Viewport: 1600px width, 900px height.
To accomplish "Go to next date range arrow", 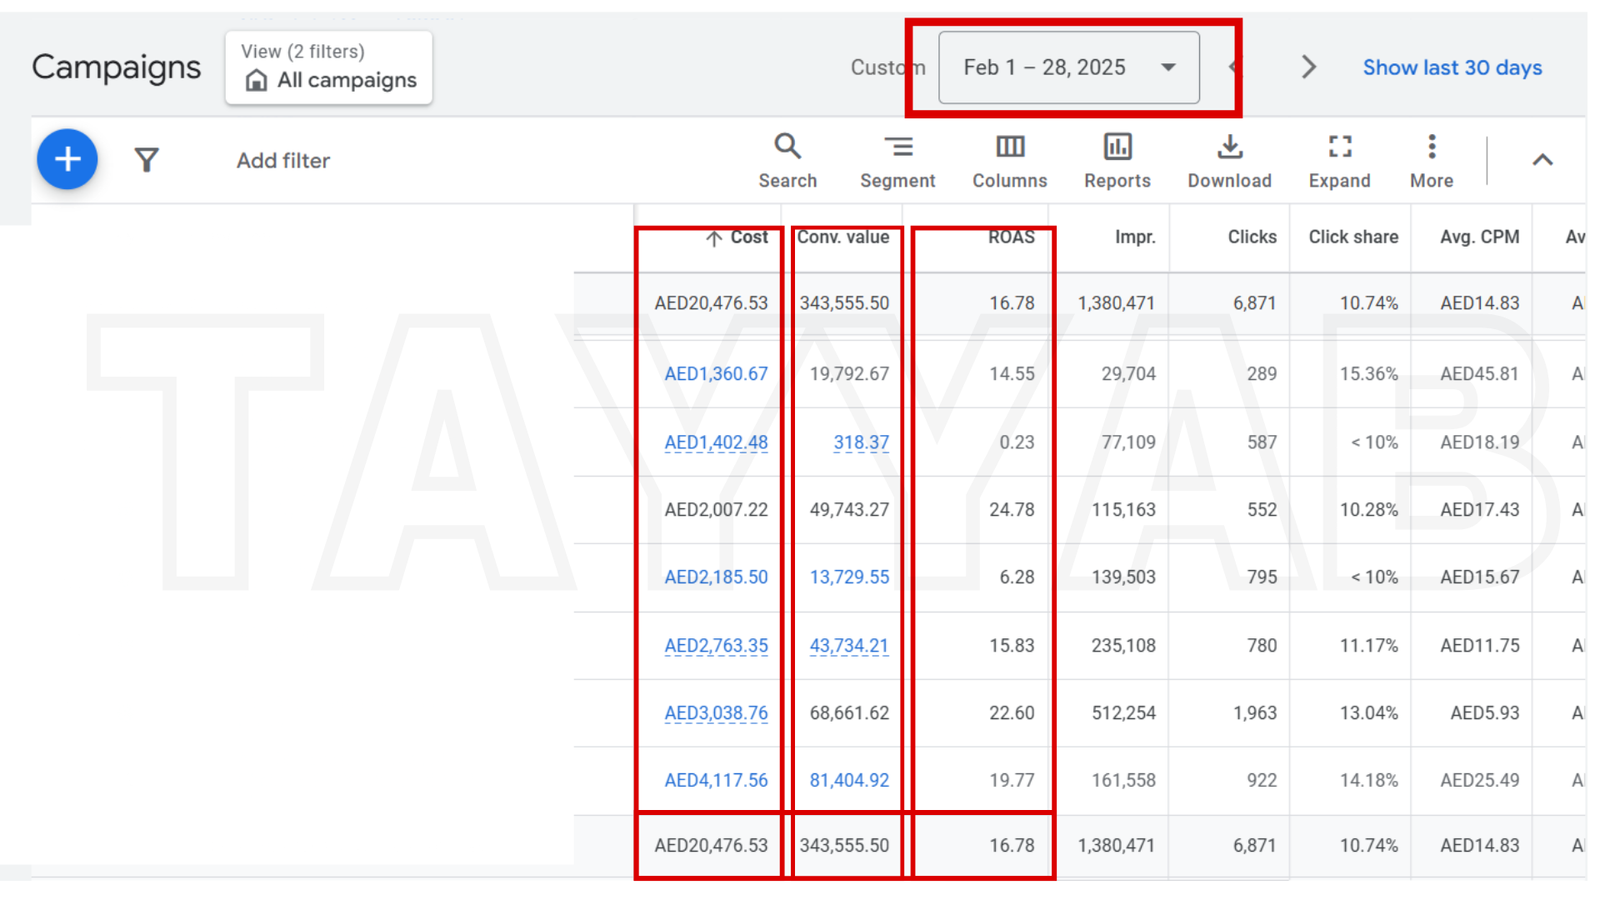I will [x=1308, y=68].
